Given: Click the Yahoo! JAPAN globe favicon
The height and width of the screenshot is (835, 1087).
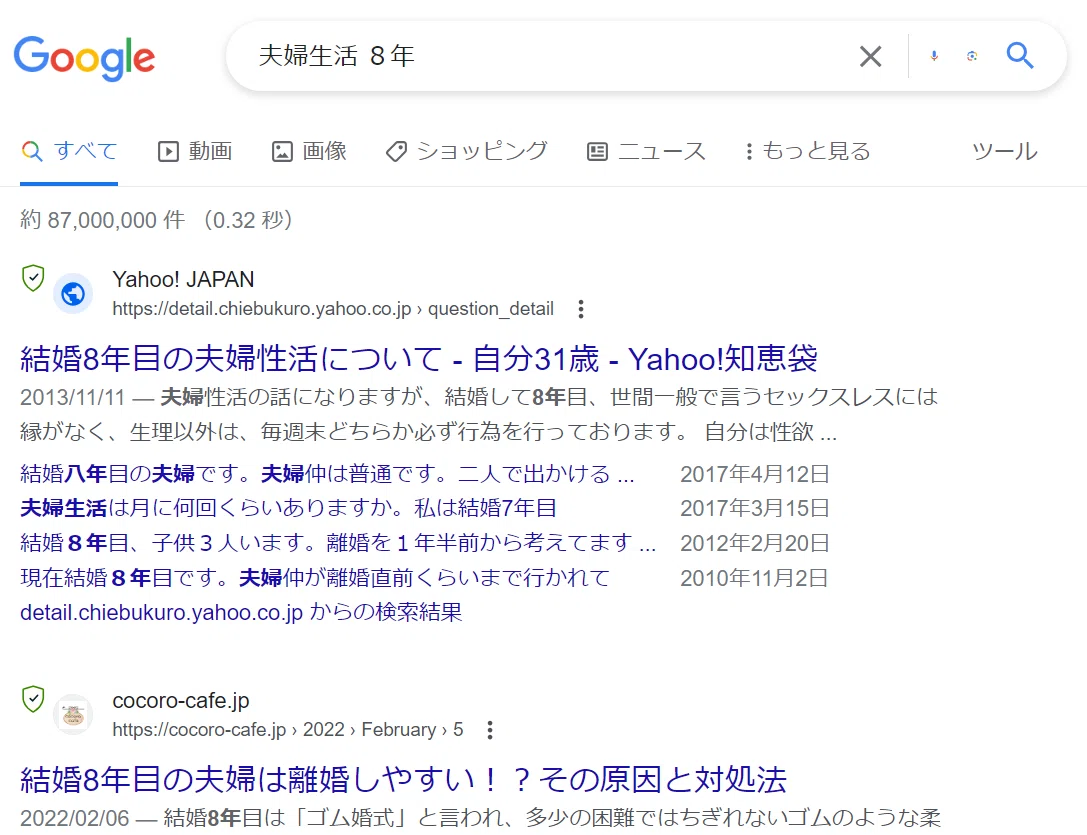Looking at the screenshot, I should (x=73, y=294).
